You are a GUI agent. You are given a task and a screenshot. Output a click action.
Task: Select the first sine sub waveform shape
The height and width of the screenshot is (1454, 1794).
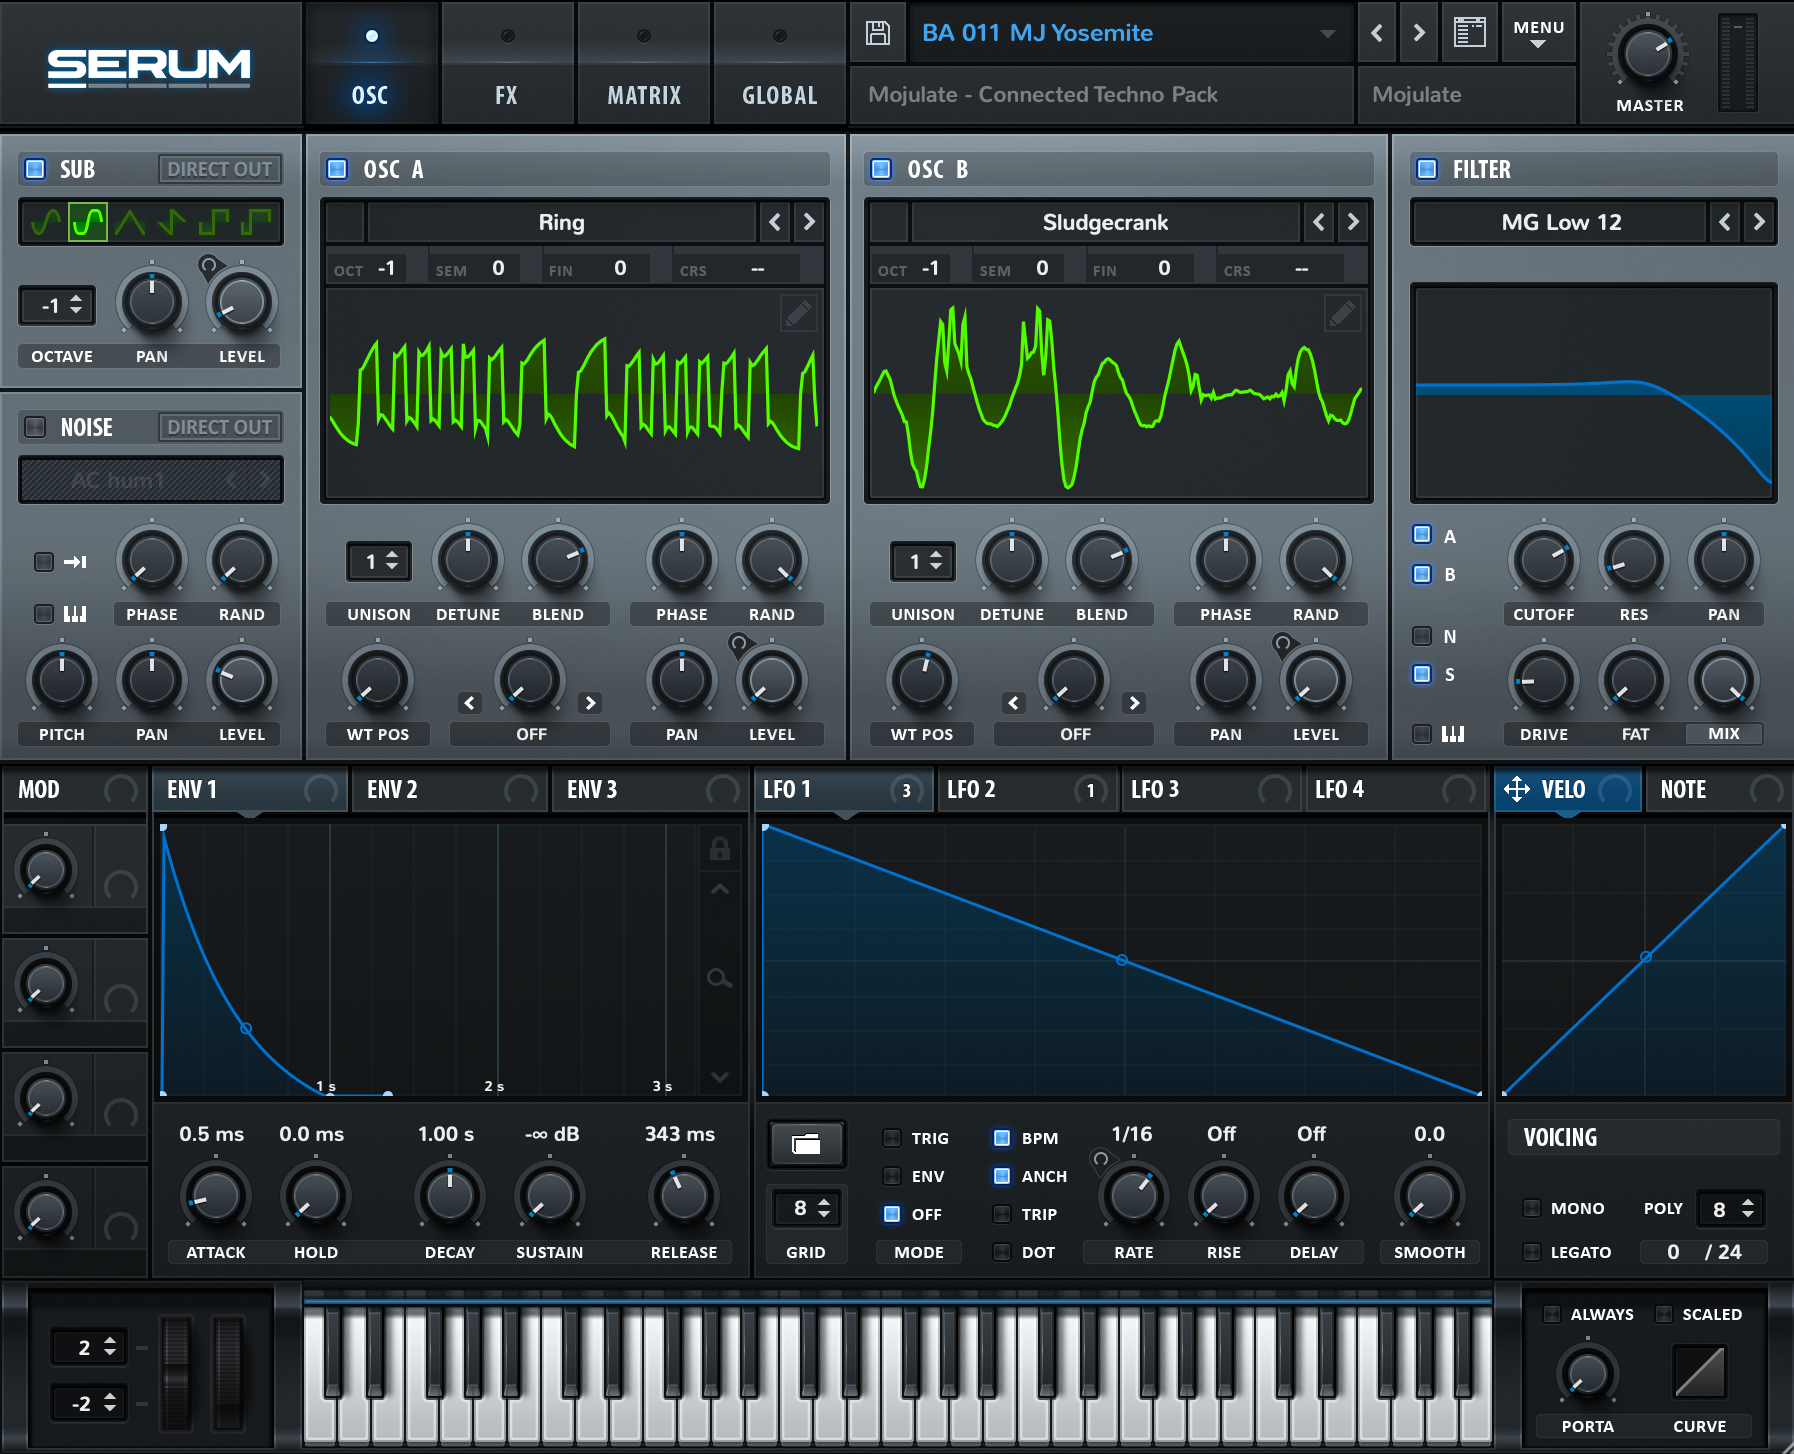tap(46, 222)
